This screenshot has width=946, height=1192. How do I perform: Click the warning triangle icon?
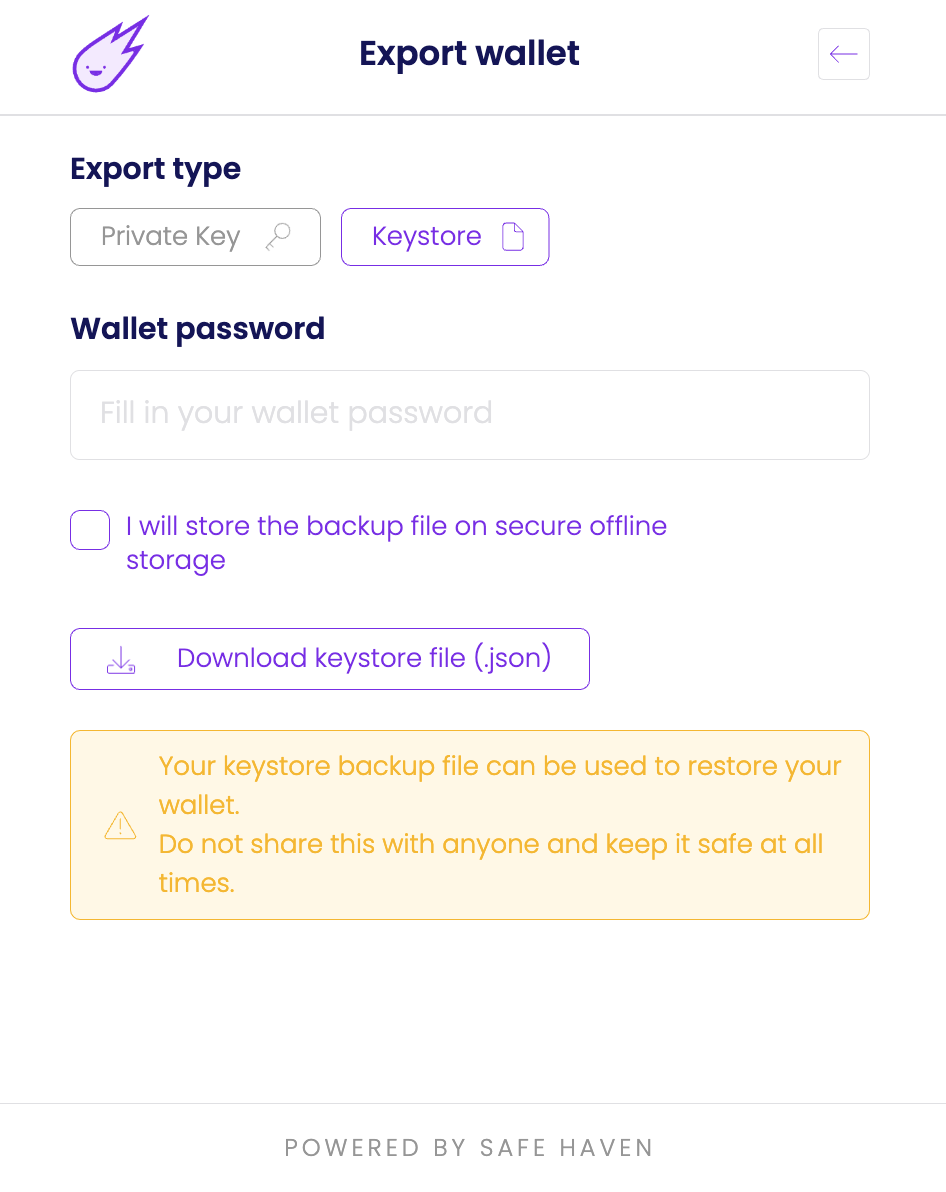[x=120, y=825]
